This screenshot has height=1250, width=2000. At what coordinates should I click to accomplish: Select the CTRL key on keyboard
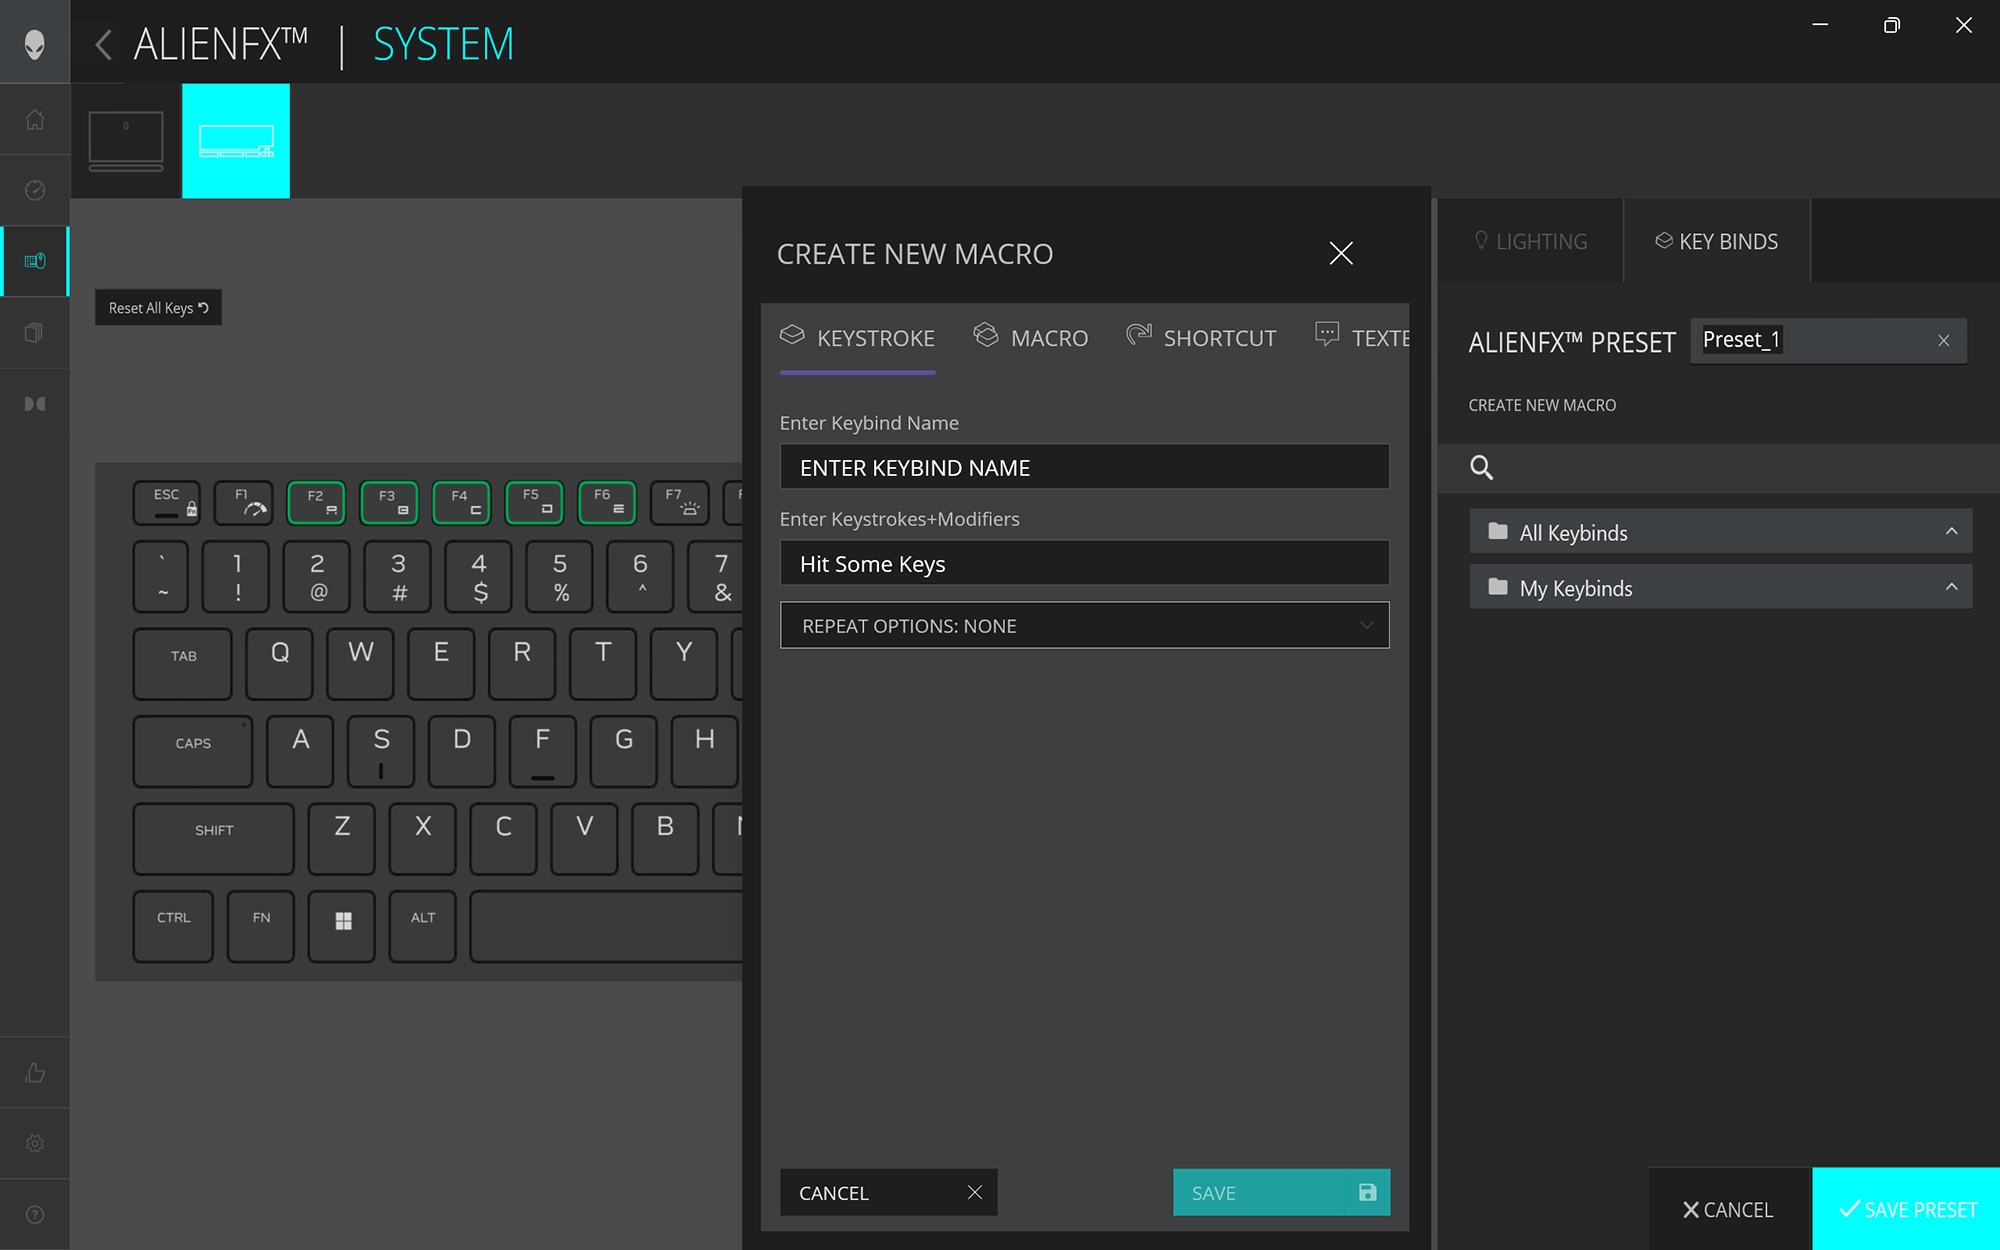(x=173, y=926)
